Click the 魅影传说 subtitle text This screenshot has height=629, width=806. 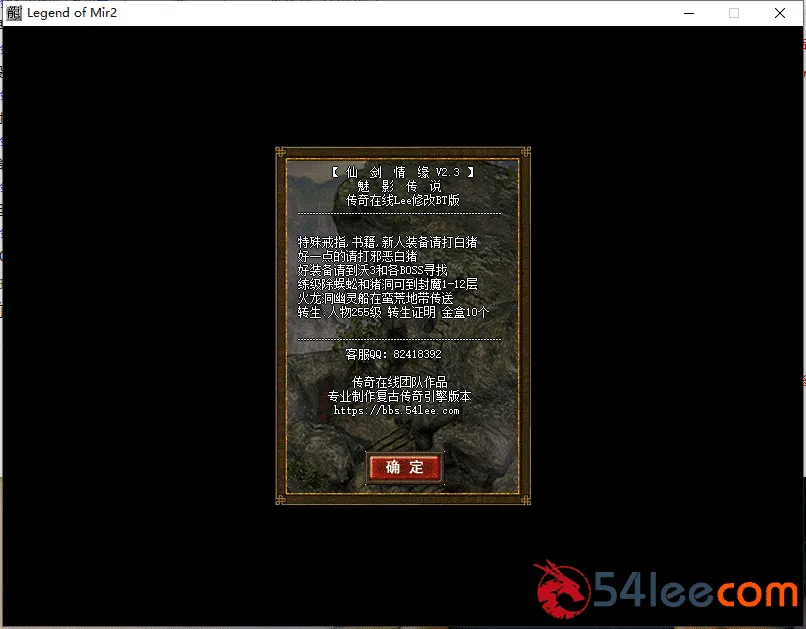399,186
